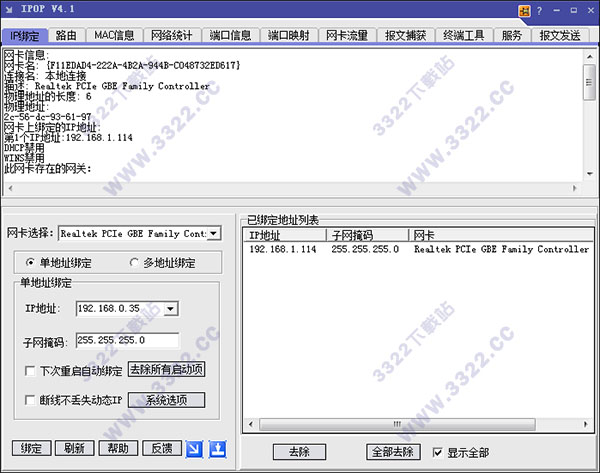Open the 终端工具 tab

(463, 36)
